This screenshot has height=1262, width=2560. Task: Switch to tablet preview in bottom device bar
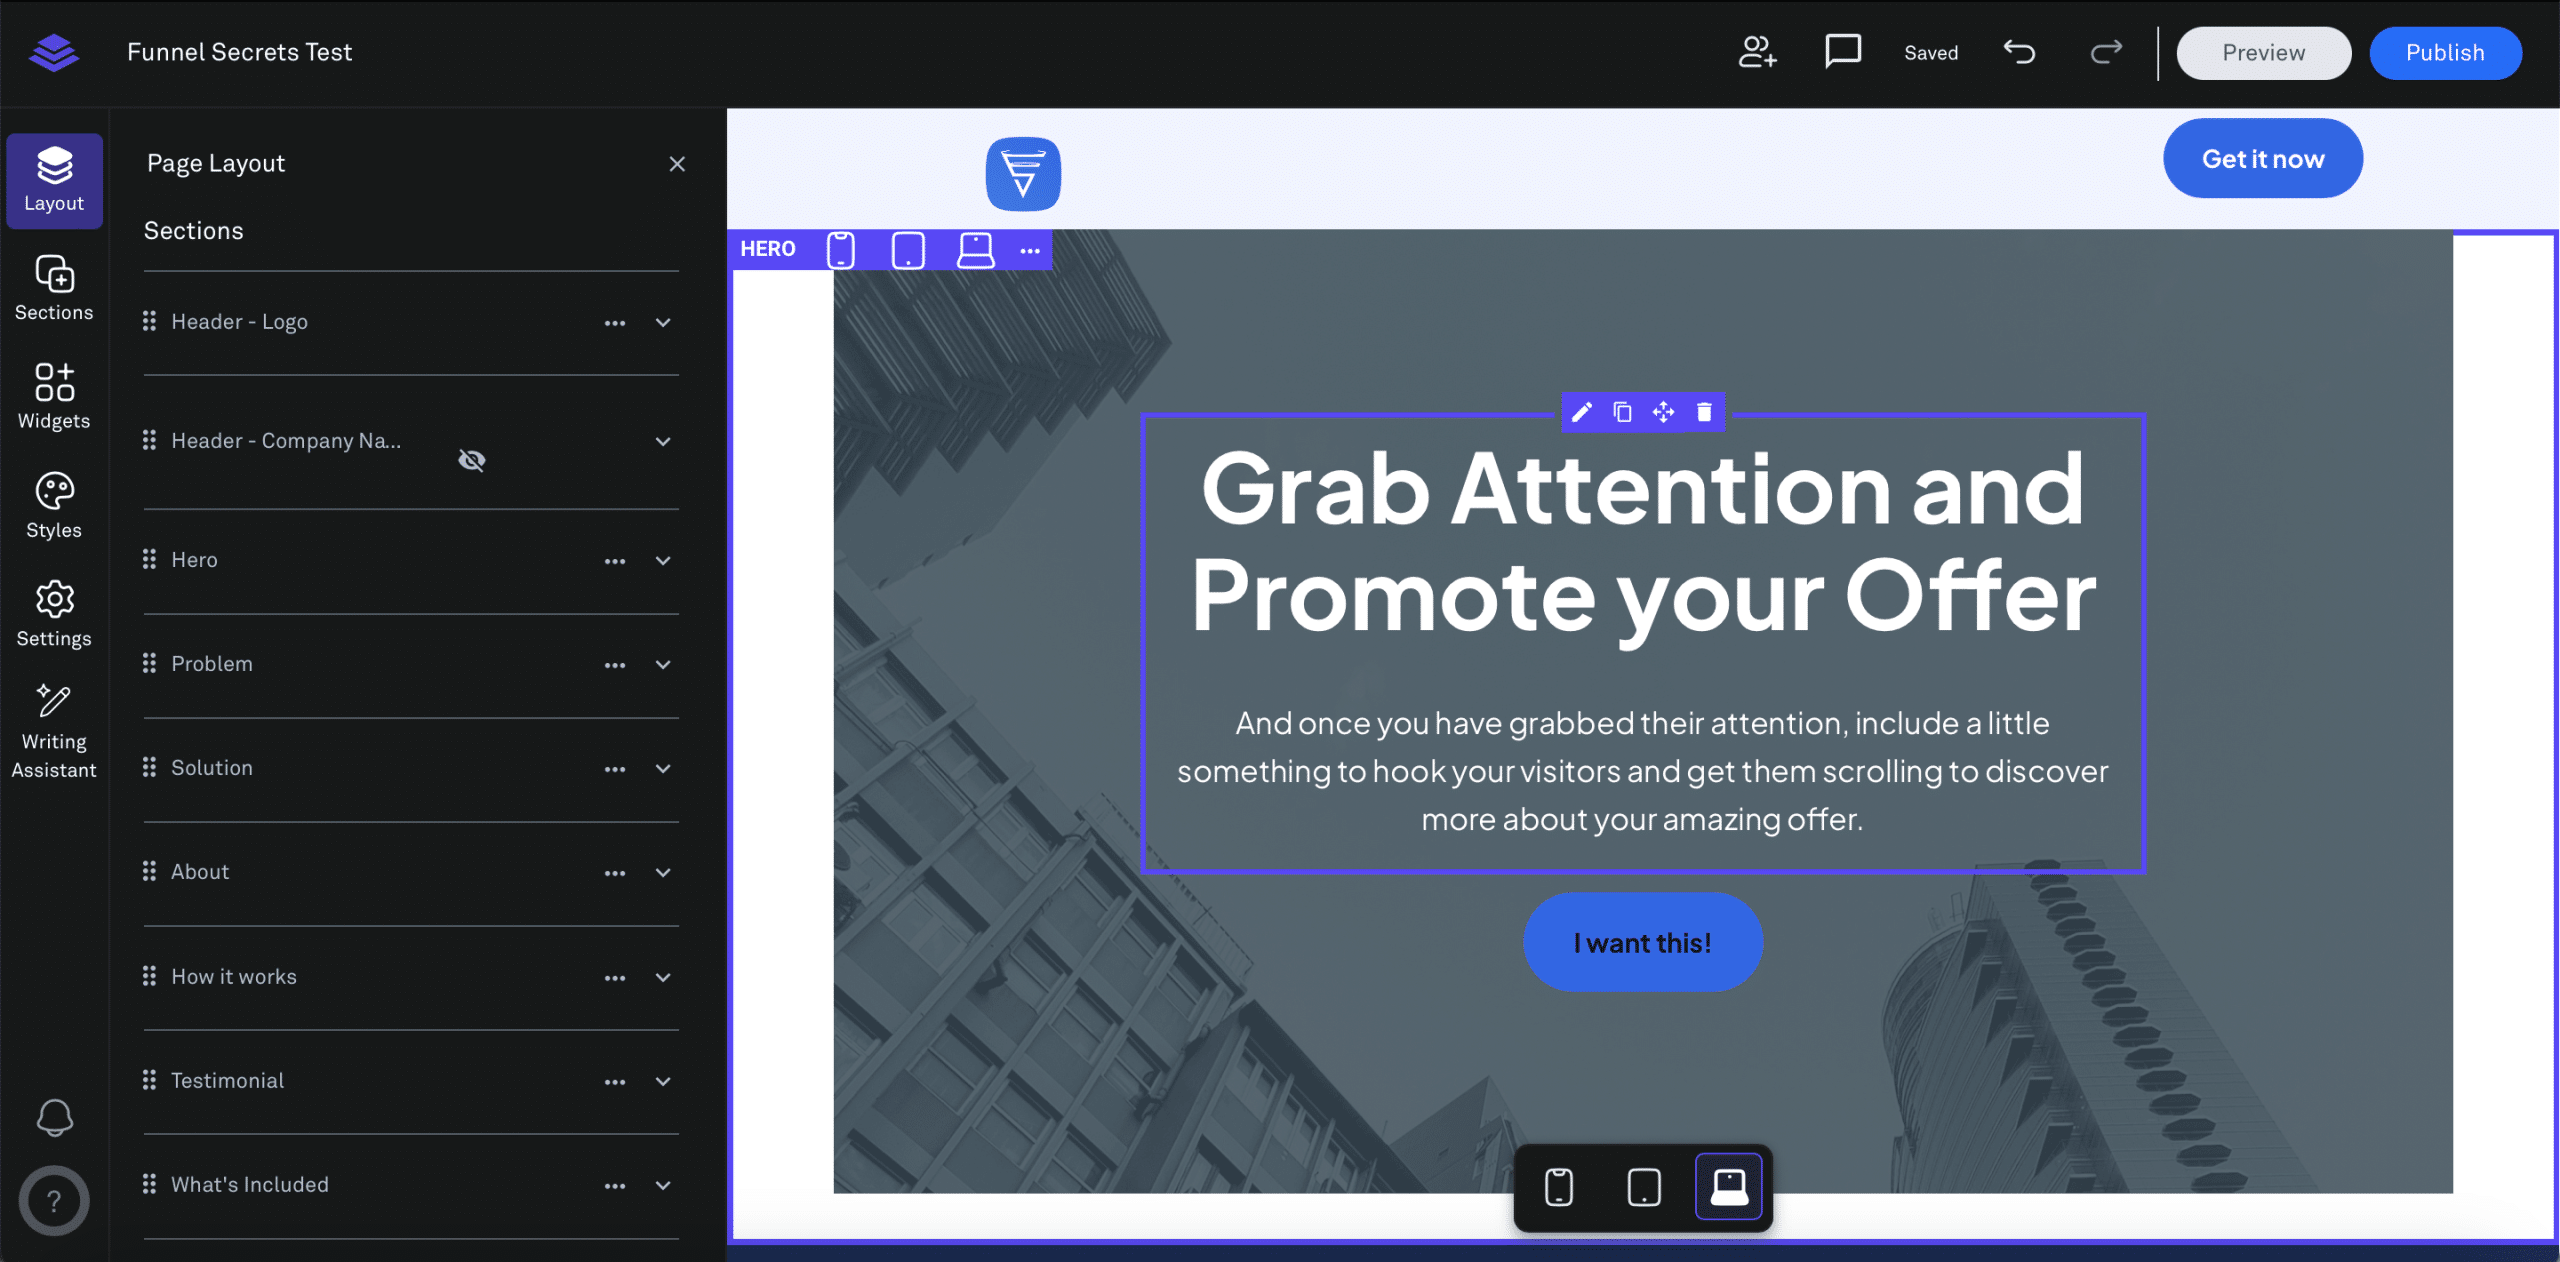click(1644, 1187)
